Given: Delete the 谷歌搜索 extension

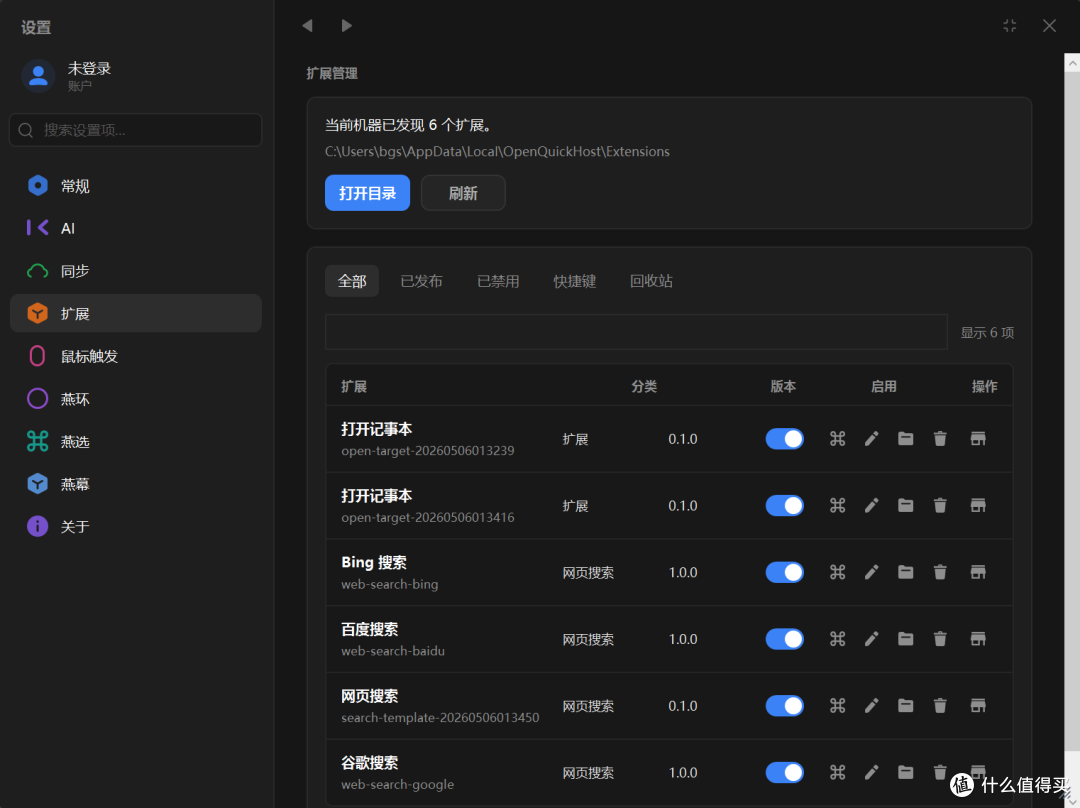Looking at the screenshot, I should coord(939,773).
